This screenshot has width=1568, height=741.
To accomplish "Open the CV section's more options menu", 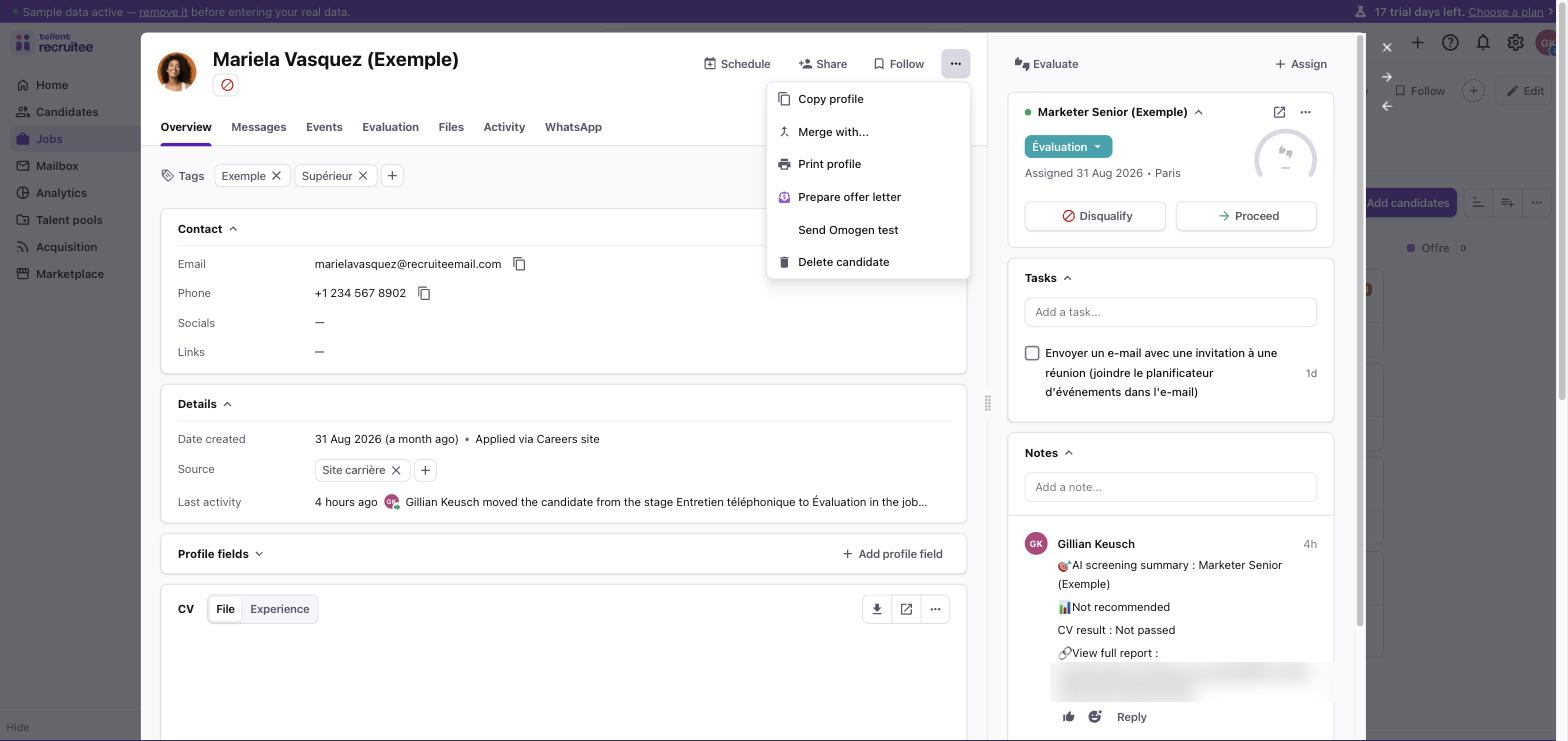I will [935, 609].
